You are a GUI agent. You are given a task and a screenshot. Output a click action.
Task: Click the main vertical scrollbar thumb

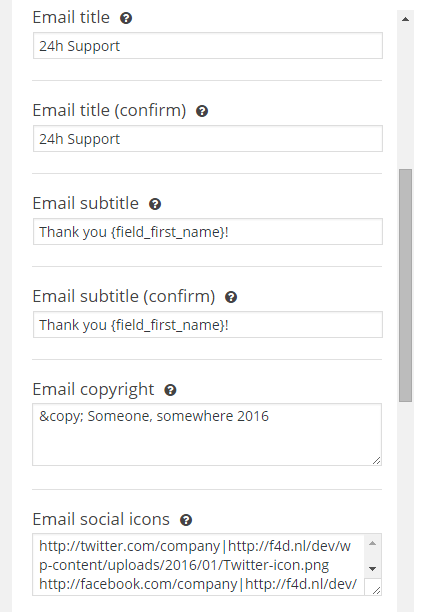click(406, 285)
